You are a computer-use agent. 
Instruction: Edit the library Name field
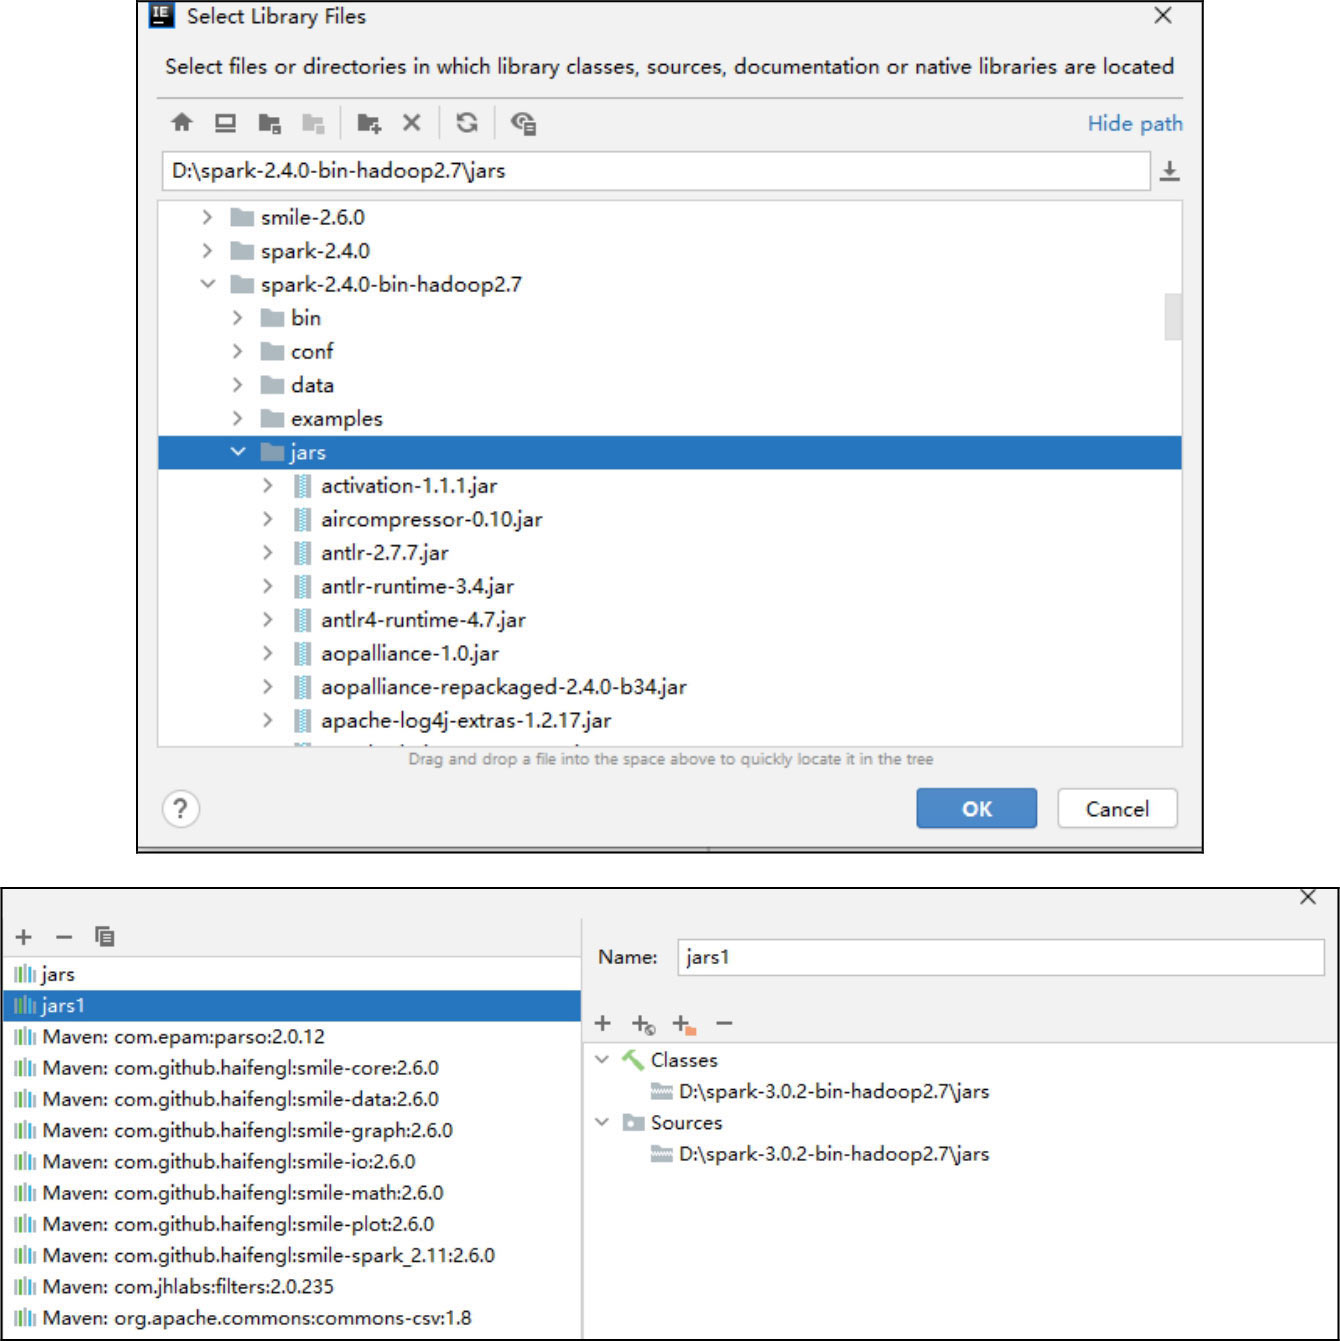tap(1001, 957)
